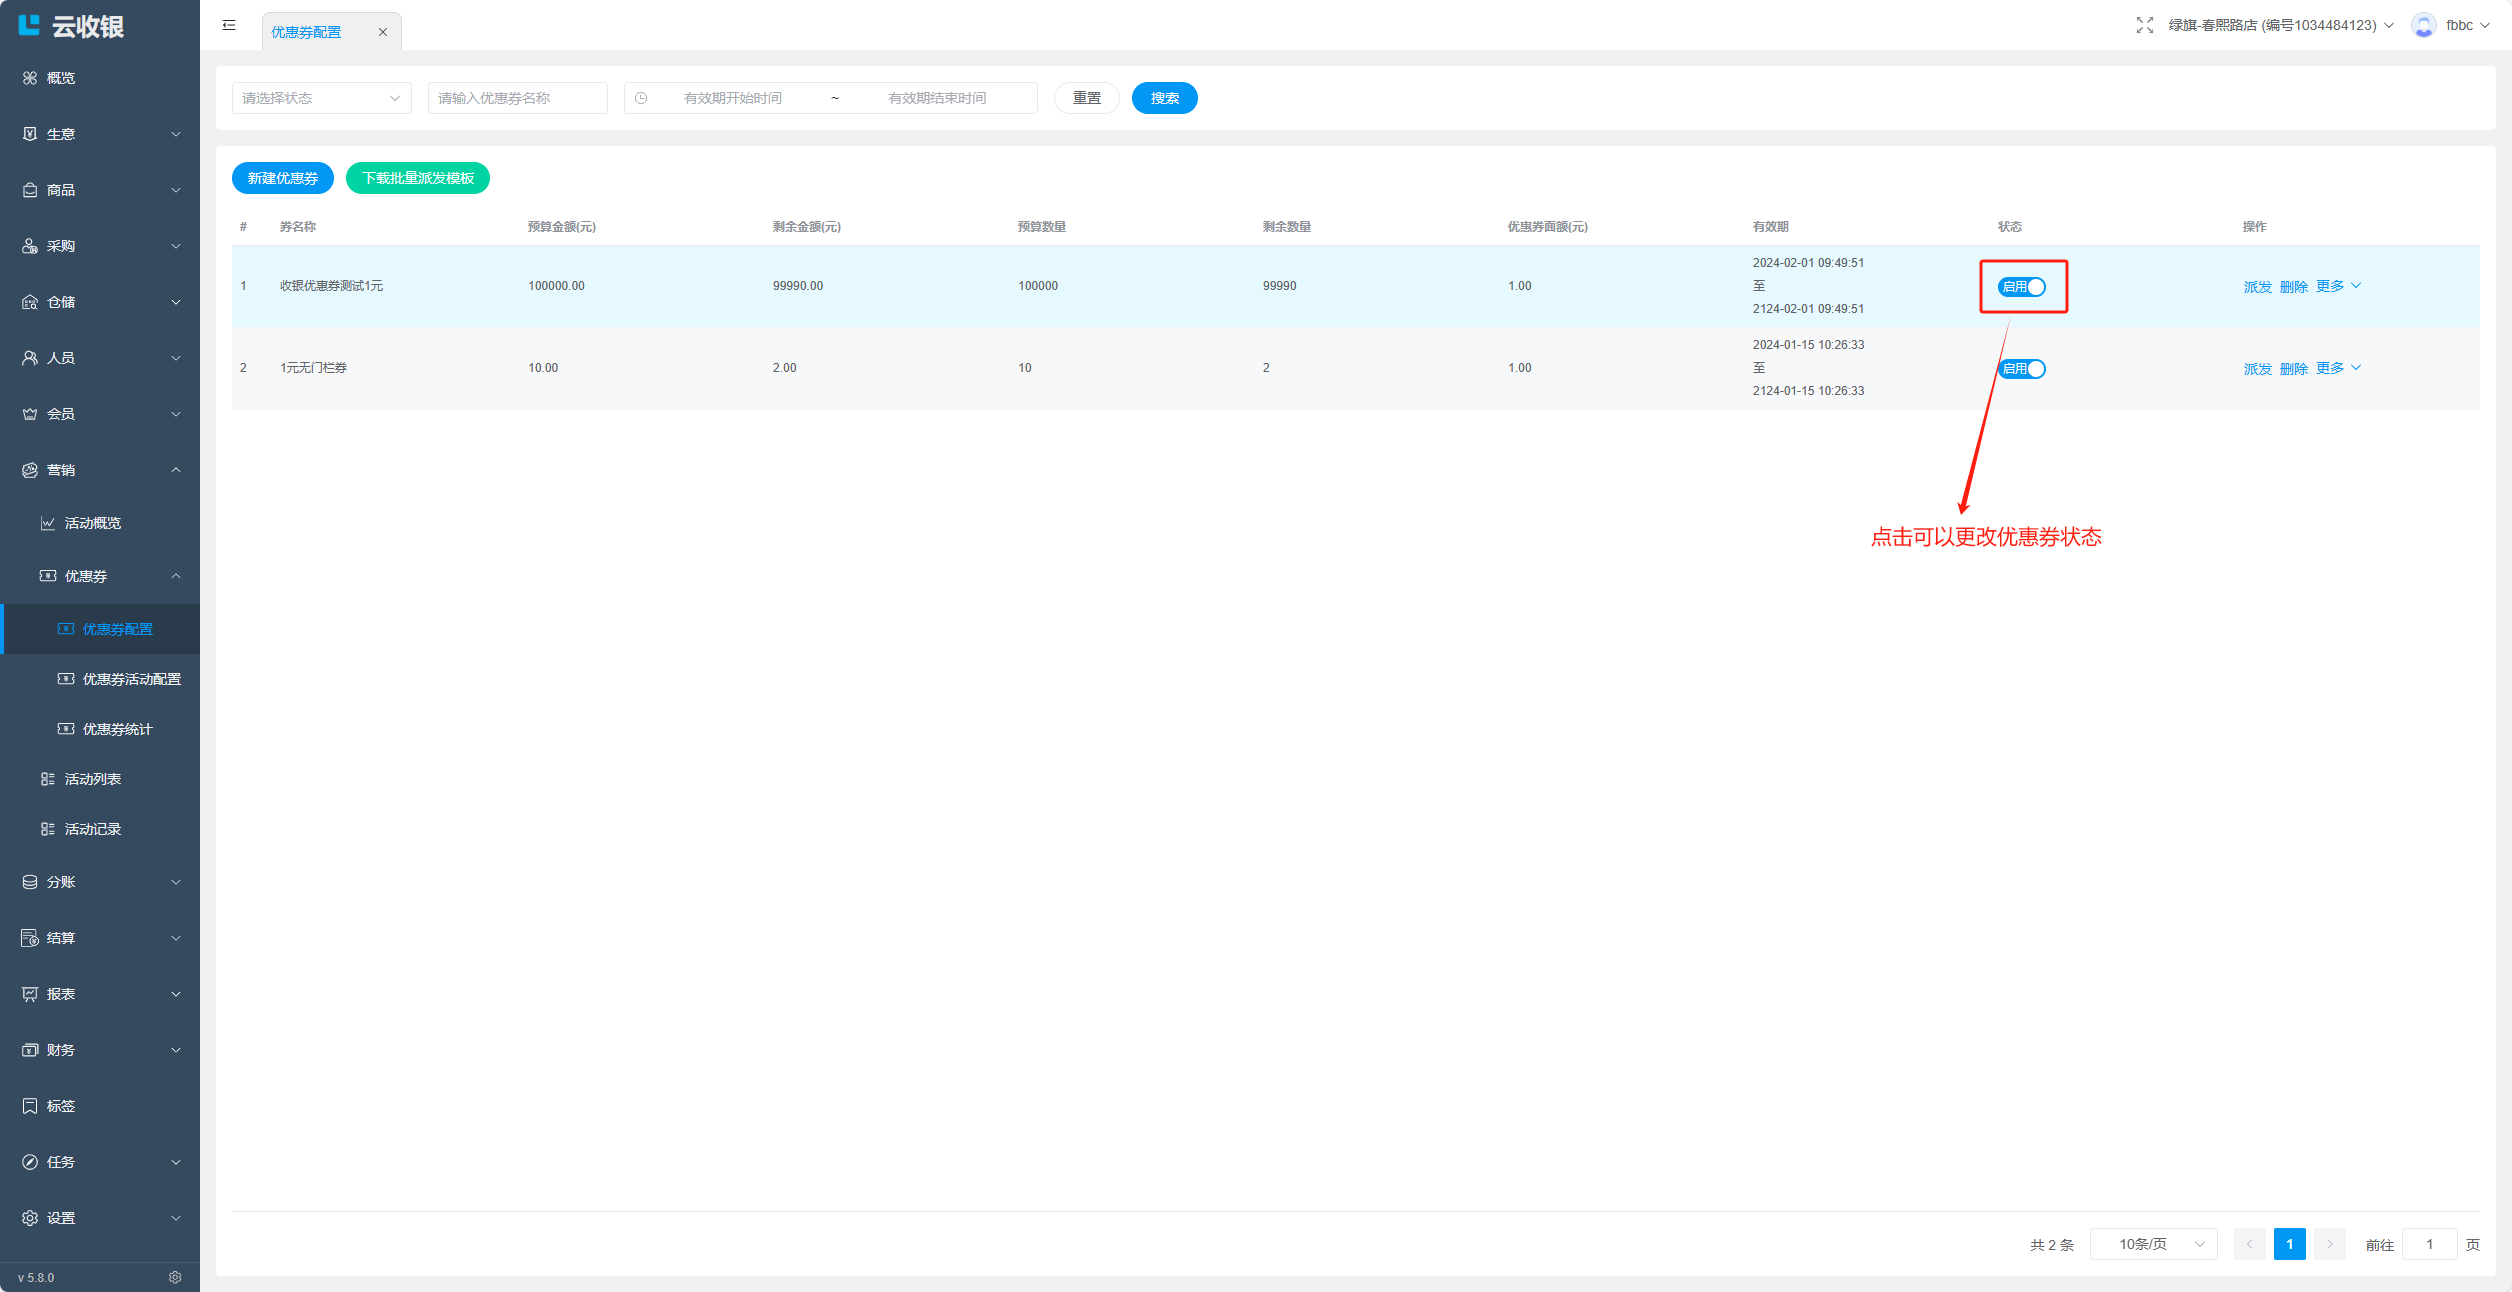Click 删除 link for 1元无门槛券 row
2512x1292 pixels.
point(2293,369)
